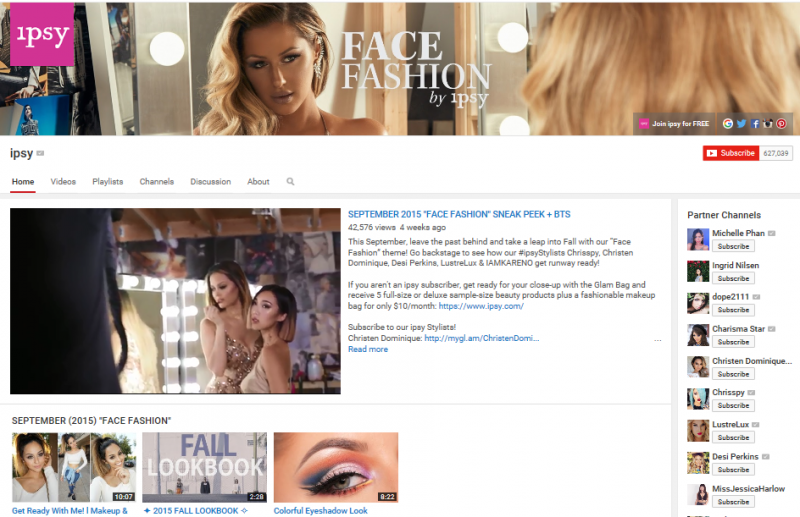This screenshot has width=800, height=517.
Task: Open Get Ready With Me title link
Action: tap(69, 511)
